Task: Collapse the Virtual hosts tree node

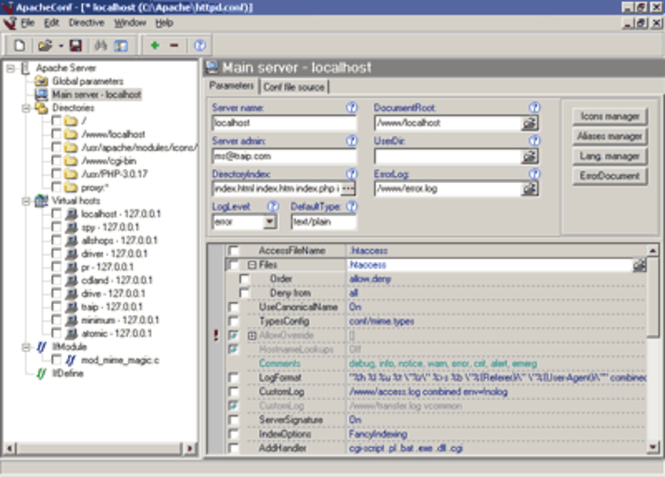Action: click(x=26, y=201)
